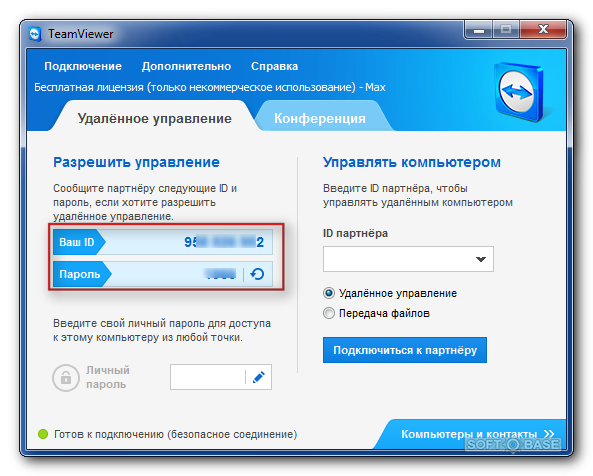Open the Дополнительно menu
The image size is (593, 476).
click(x=186, y=66)
